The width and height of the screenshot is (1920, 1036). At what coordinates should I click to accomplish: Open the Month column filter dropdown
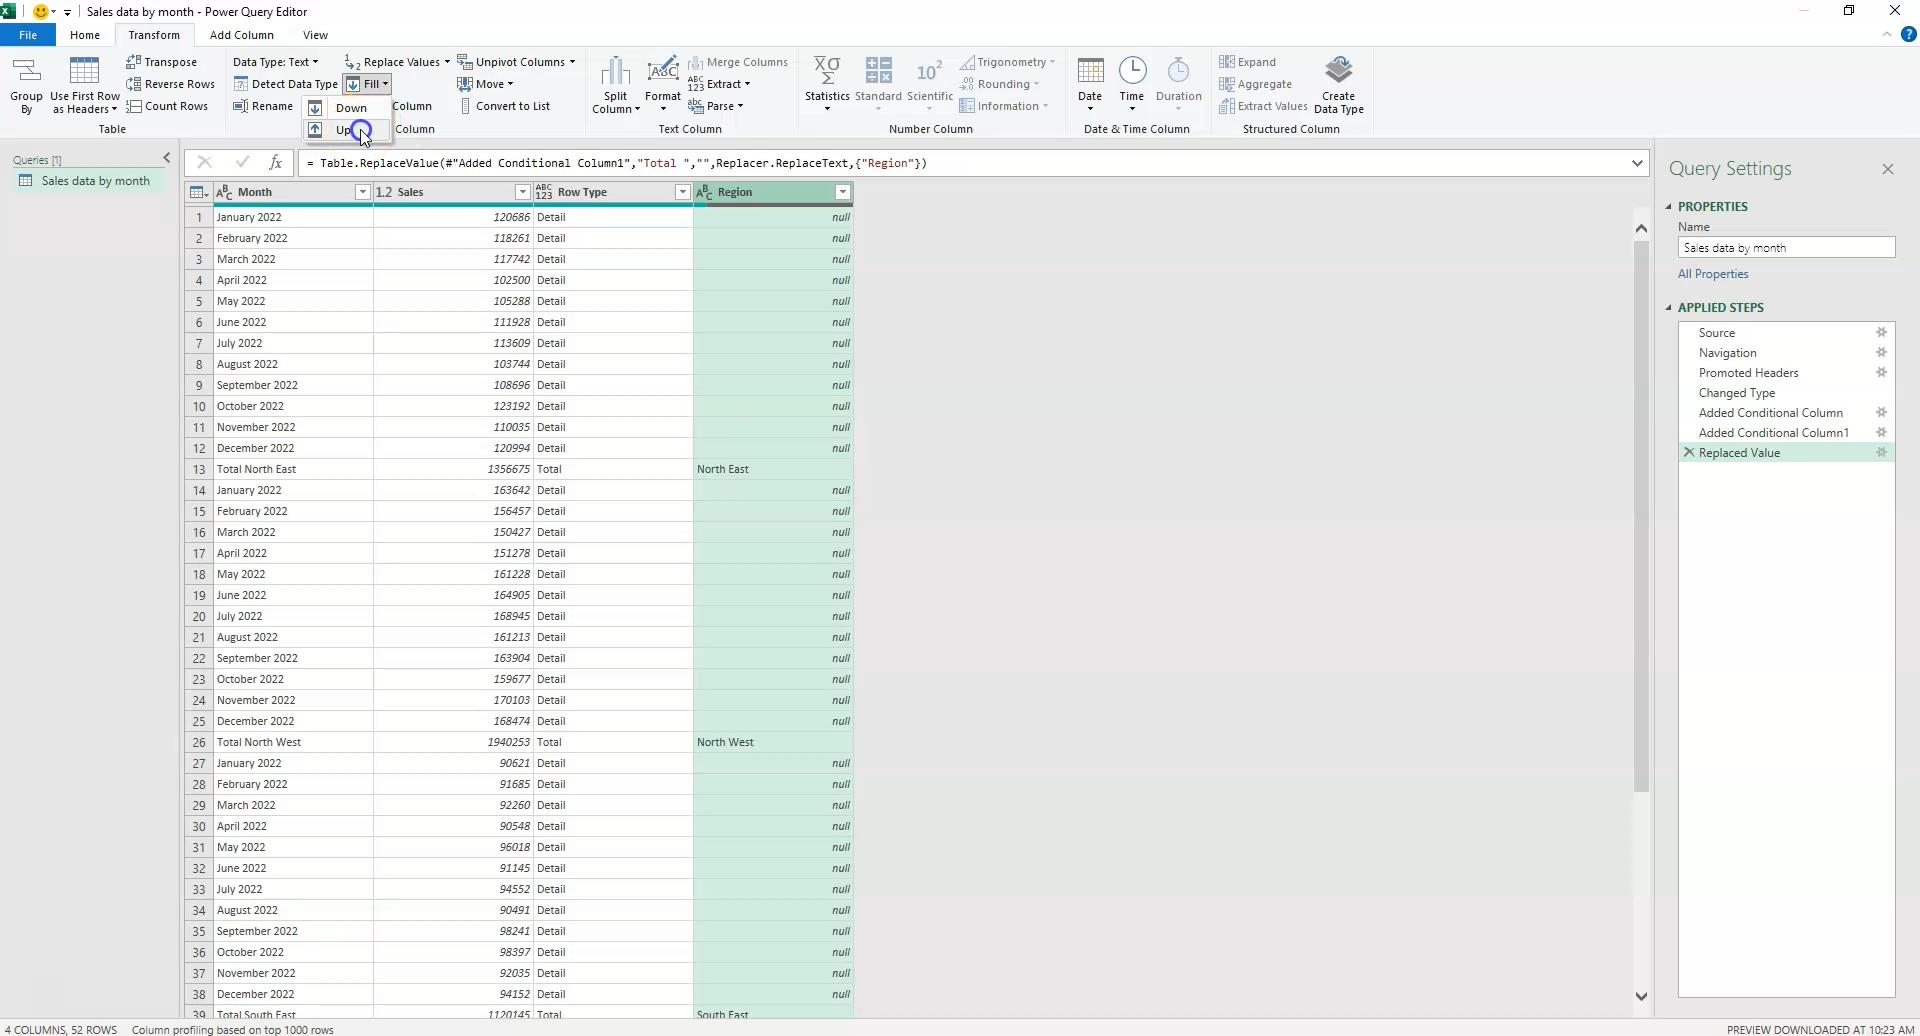(362, 191)
